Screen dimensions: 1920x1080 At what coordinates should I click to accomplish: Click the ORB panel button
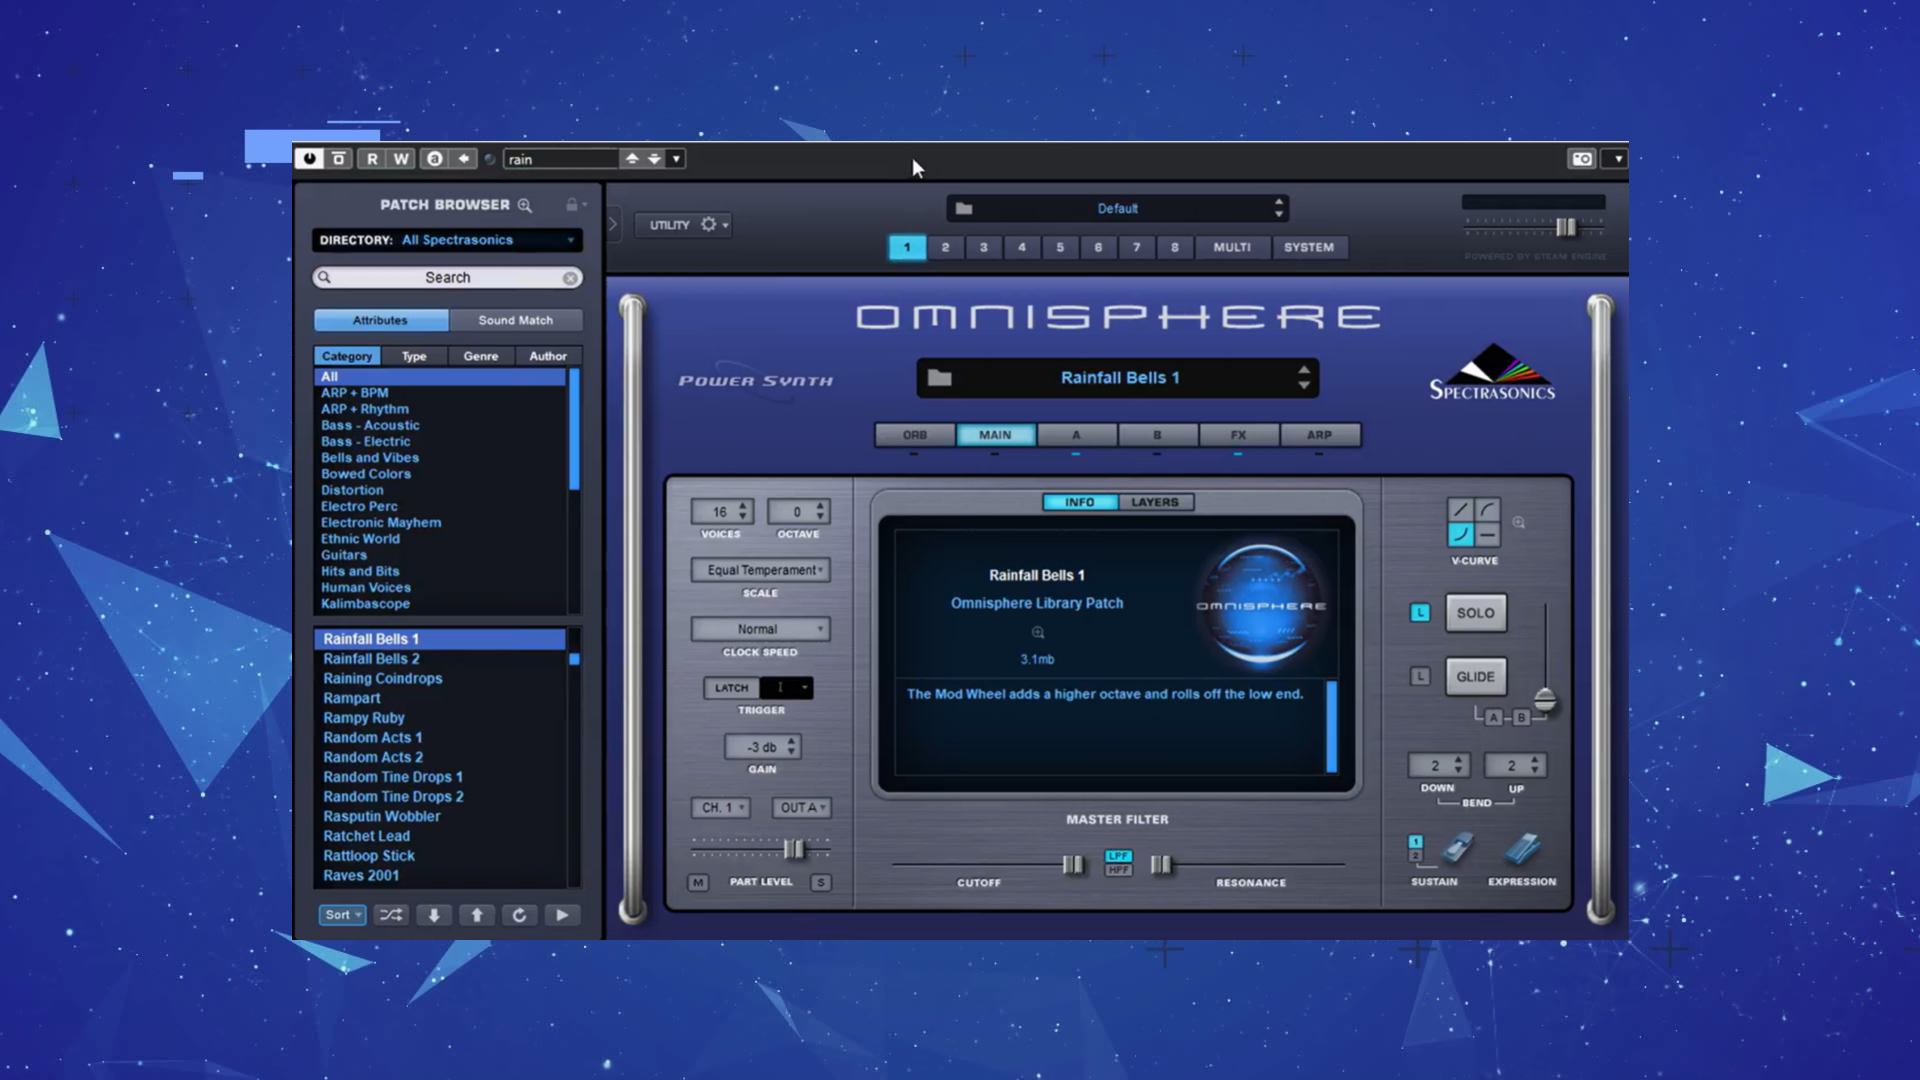[x=914, y=434]
